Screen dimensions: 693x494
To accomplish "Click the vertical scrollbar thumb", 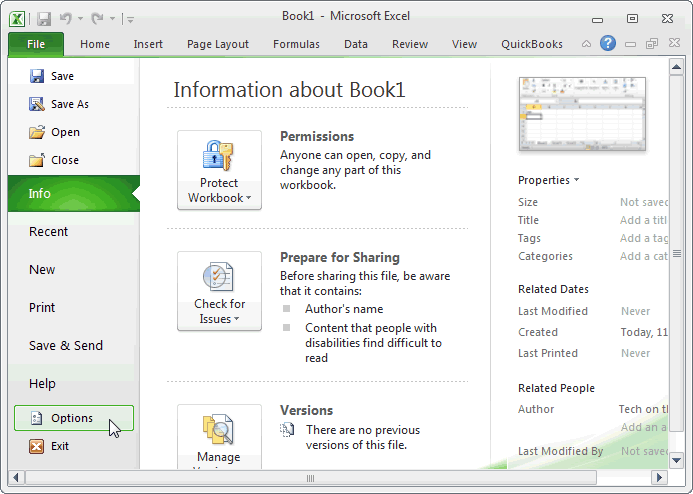I will click(x=676, y=253).
